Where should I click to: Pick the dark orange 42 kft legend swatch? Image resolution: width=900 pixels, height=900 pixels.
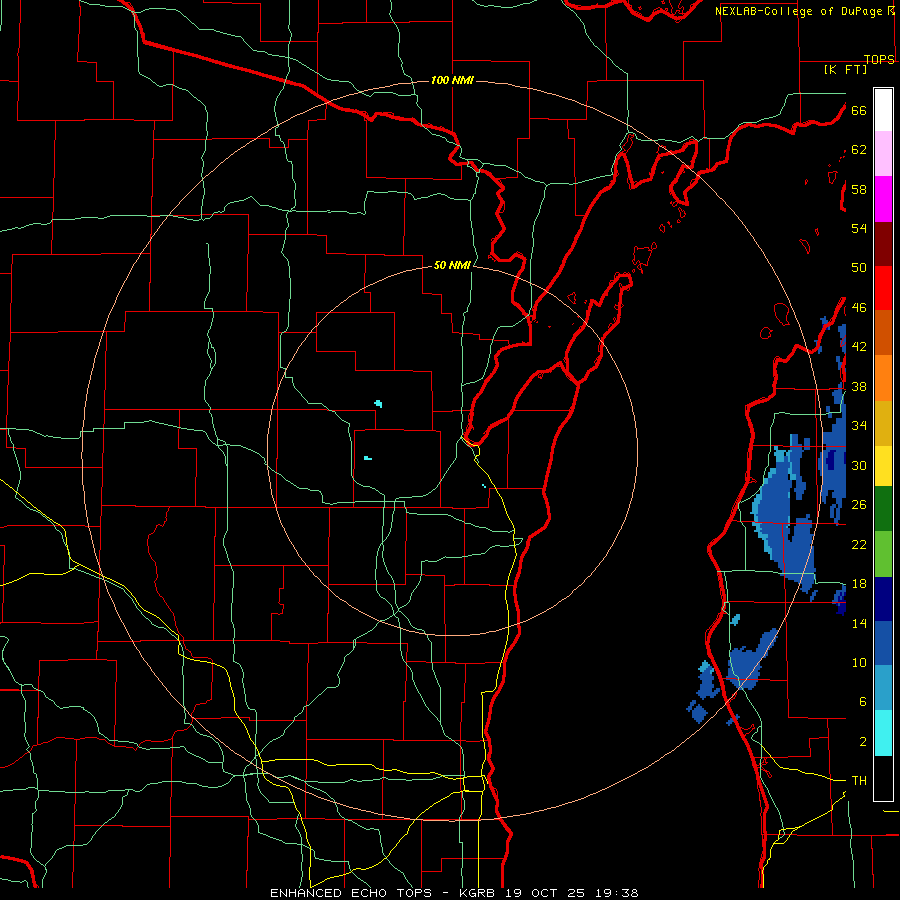pyautogui.click(x=883, y=333)
